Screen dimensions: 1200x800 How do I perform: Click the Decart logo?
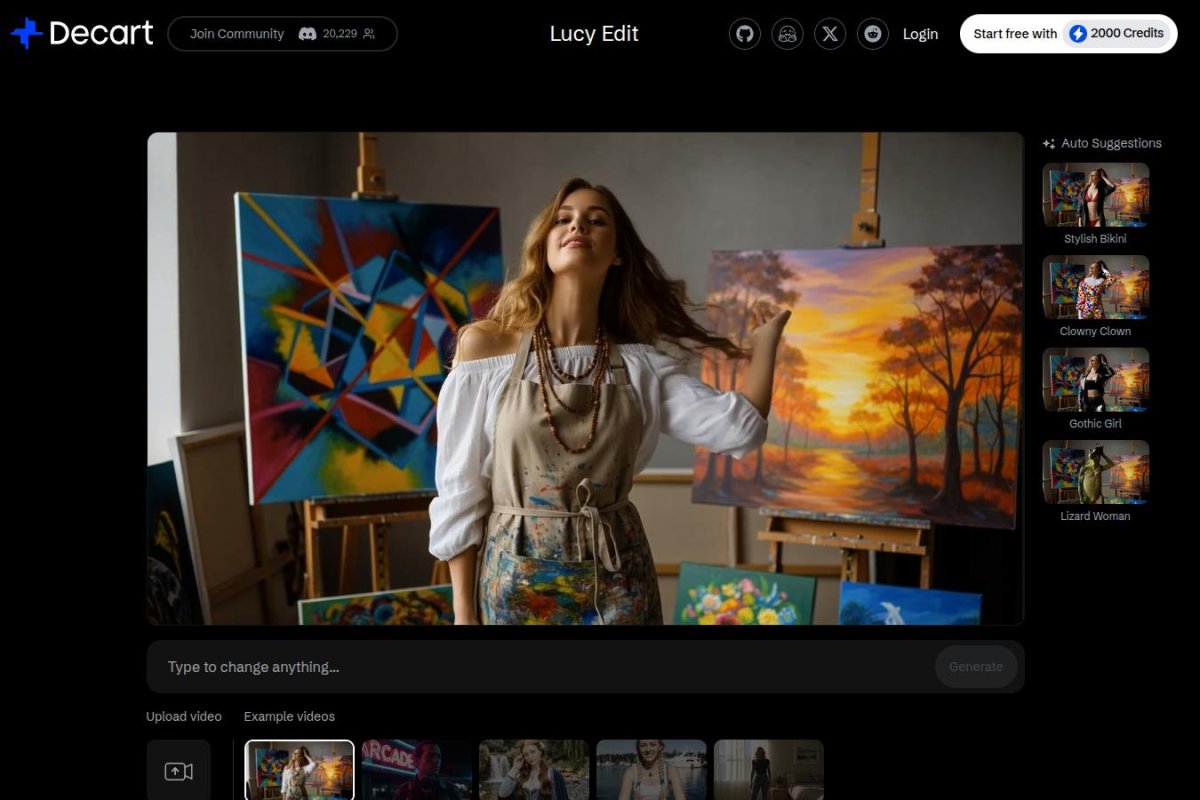tap(82, 33)
